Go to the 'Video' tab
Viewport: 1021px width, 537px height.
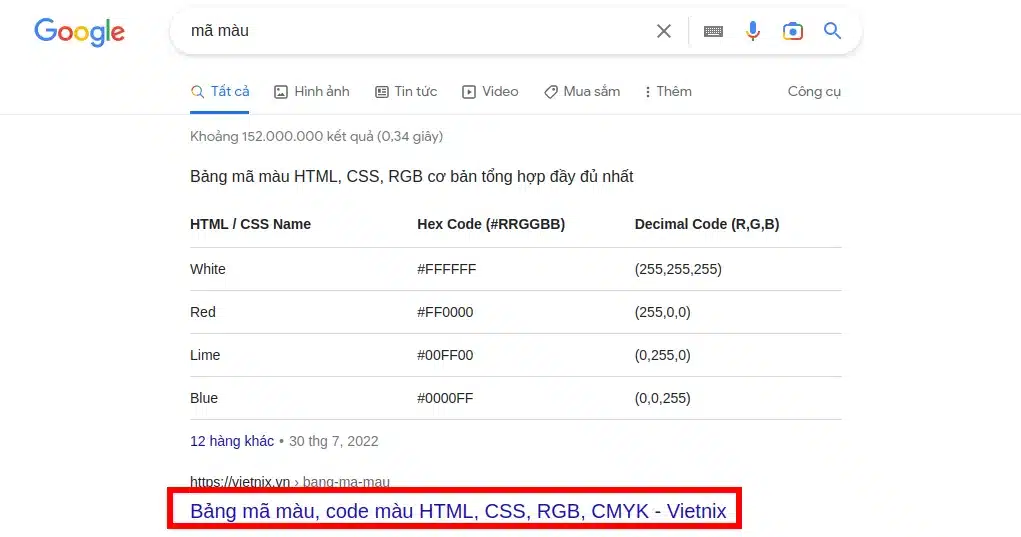click(490, 92)
